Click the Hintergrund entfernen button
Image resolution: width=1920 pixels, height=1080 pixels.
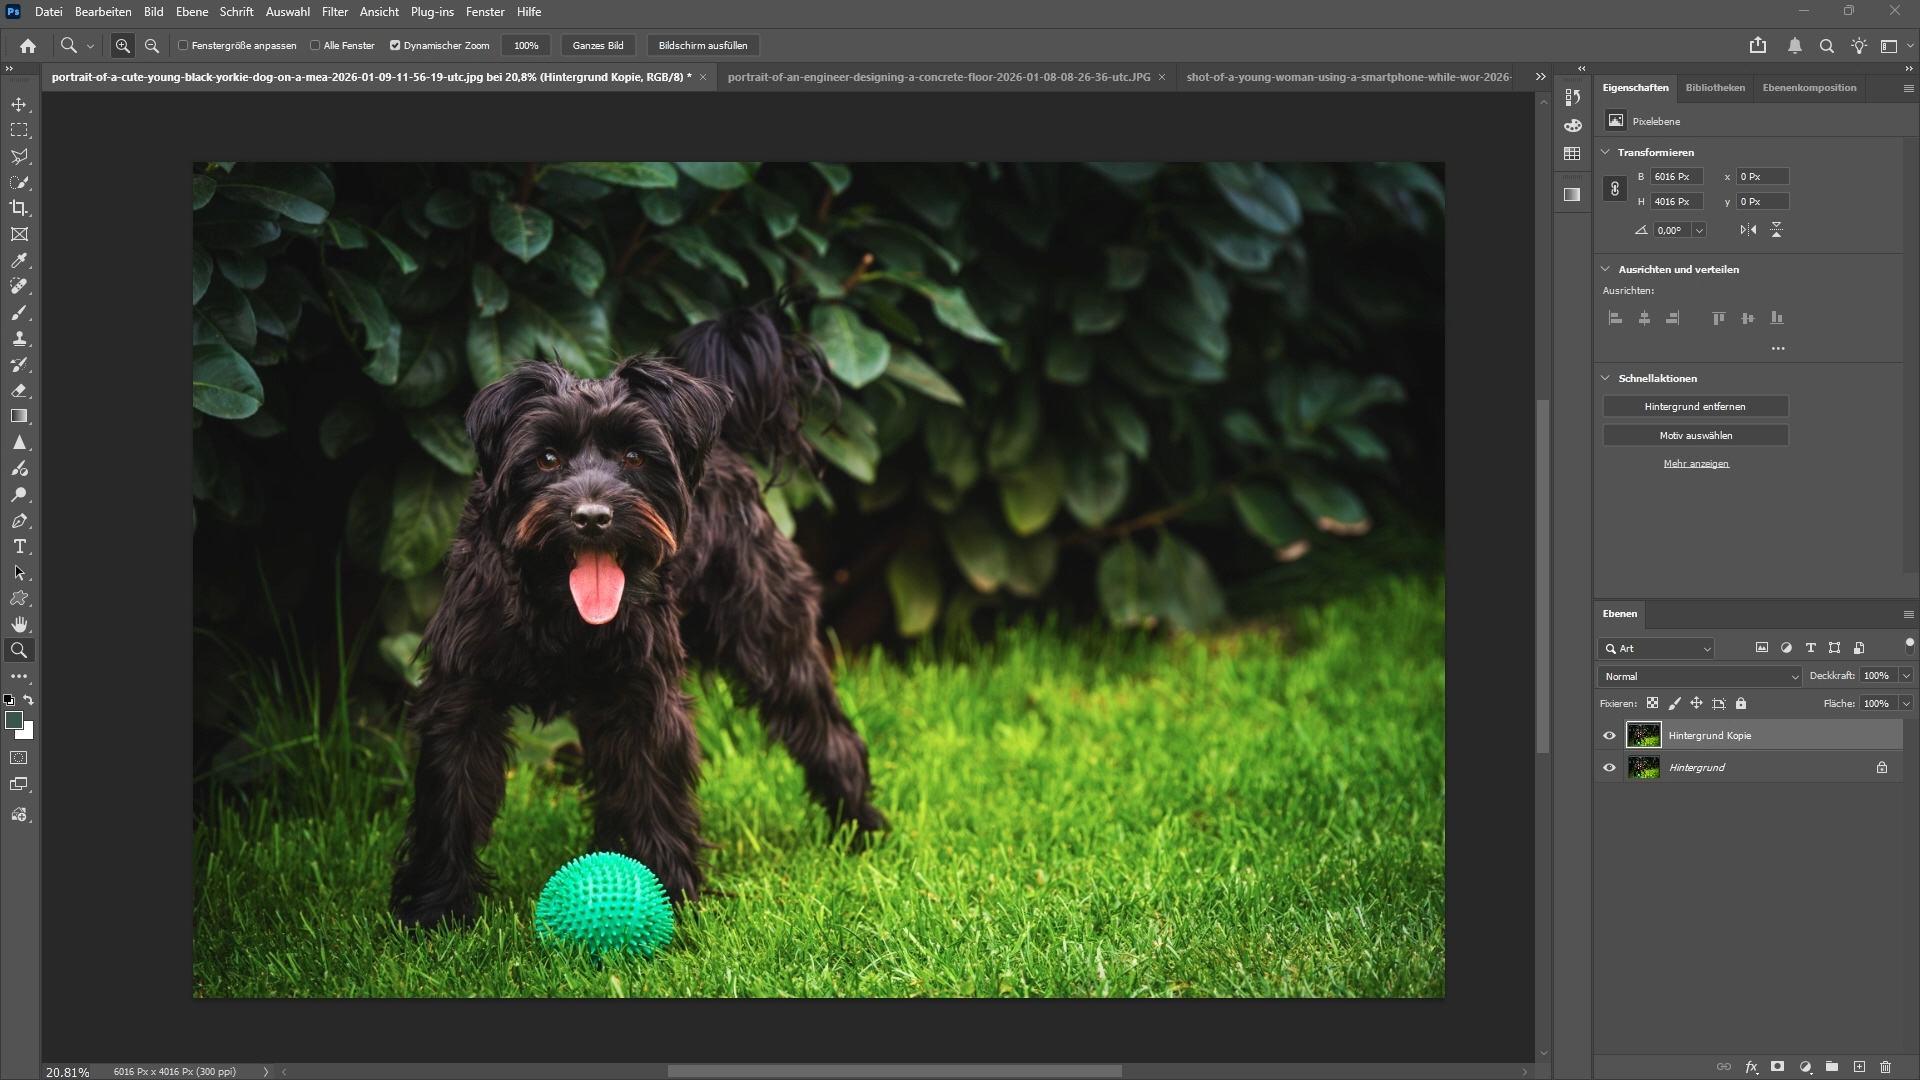(x=1695, y=406)
